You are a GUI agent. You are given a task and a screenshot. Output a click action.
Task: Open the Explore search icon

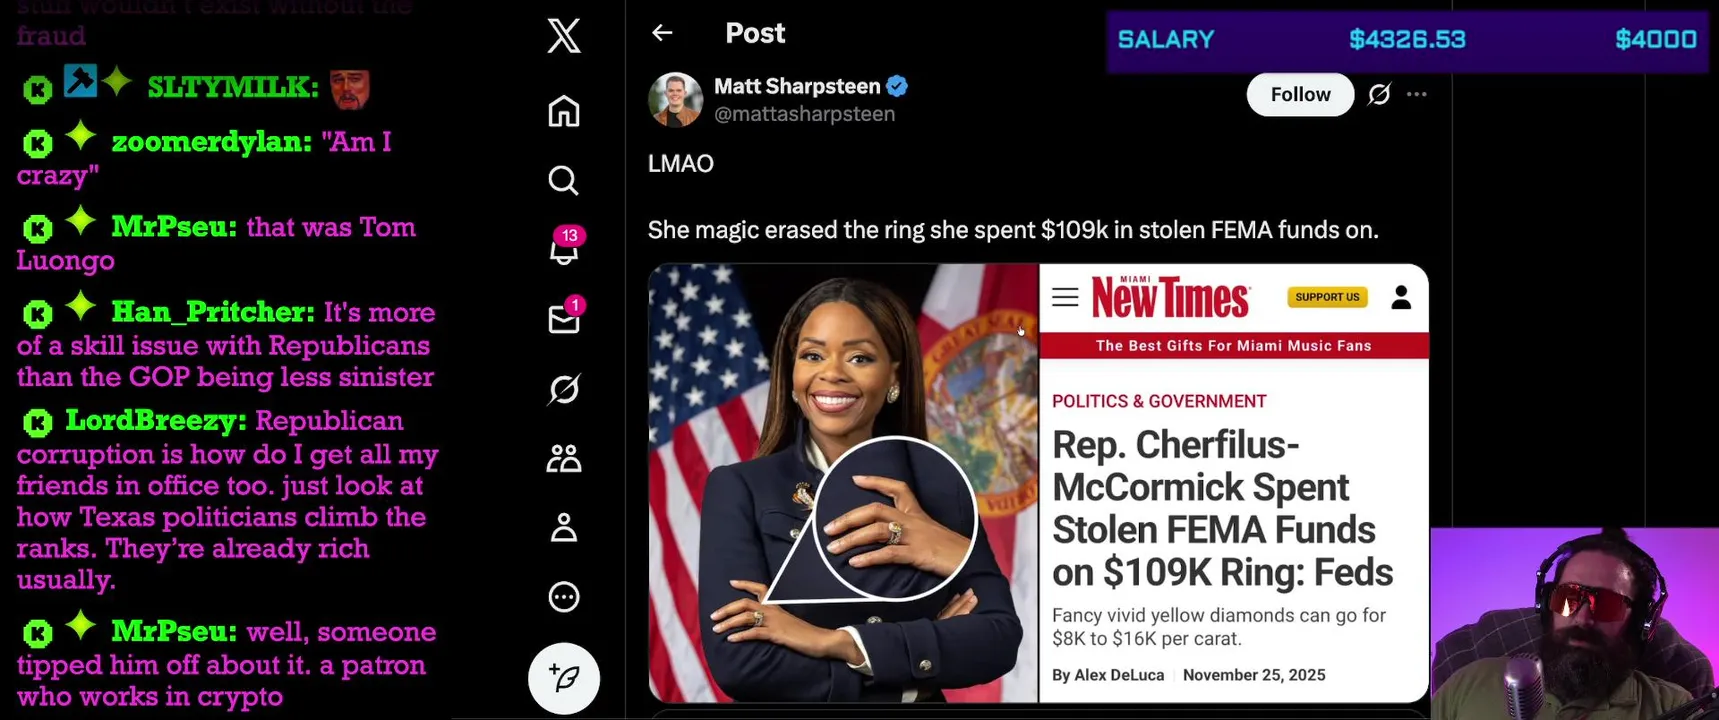pos(564,180)
